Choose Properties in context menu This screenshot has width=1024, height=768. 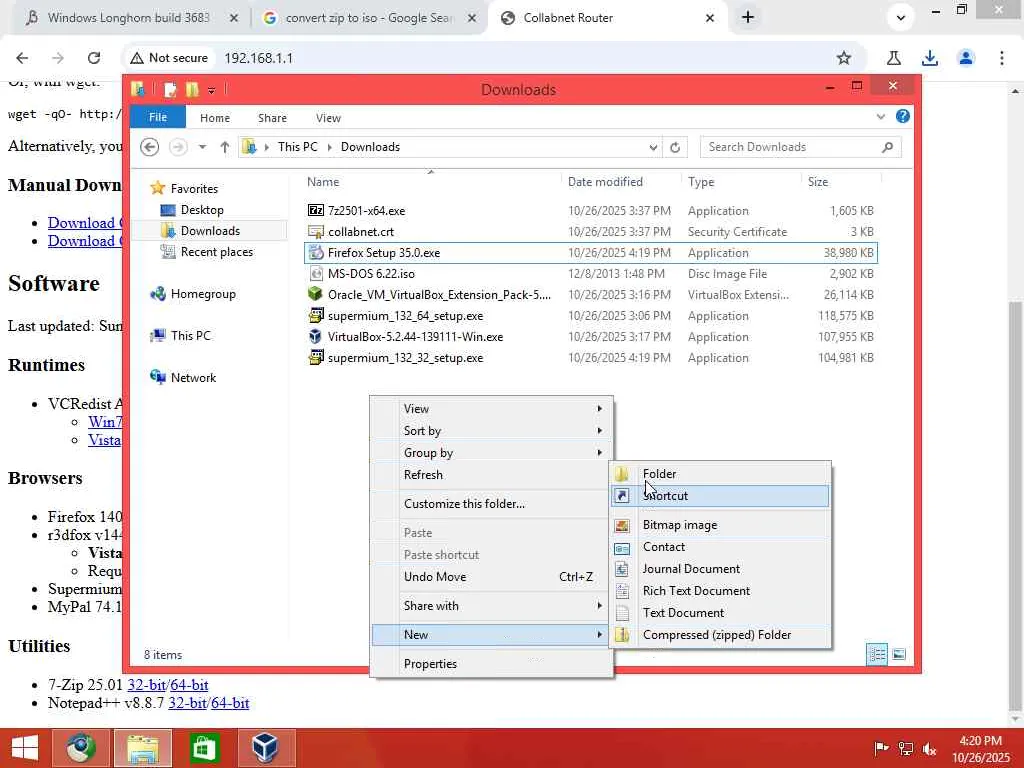pyautogui.click(x=492, y=664)
